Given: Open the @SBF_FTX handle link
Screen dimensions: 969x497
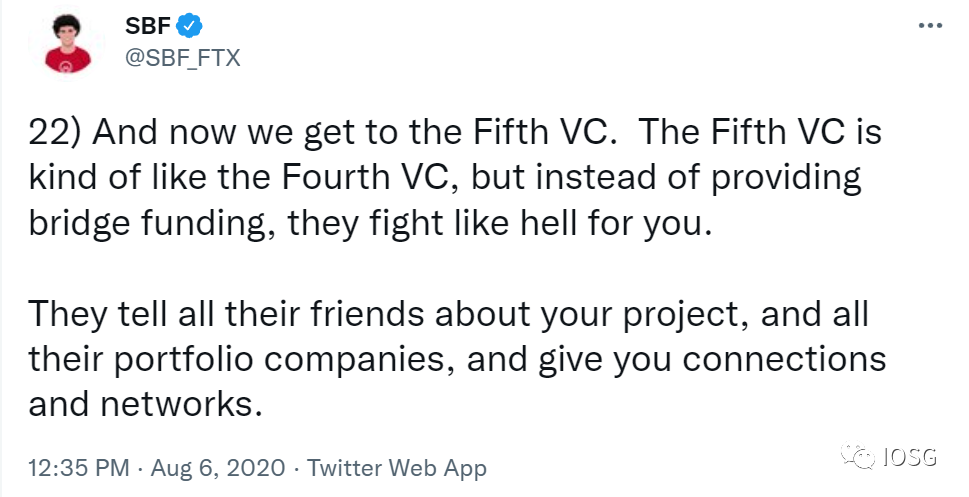Looking at the screenshot, I should click(182, 57).
